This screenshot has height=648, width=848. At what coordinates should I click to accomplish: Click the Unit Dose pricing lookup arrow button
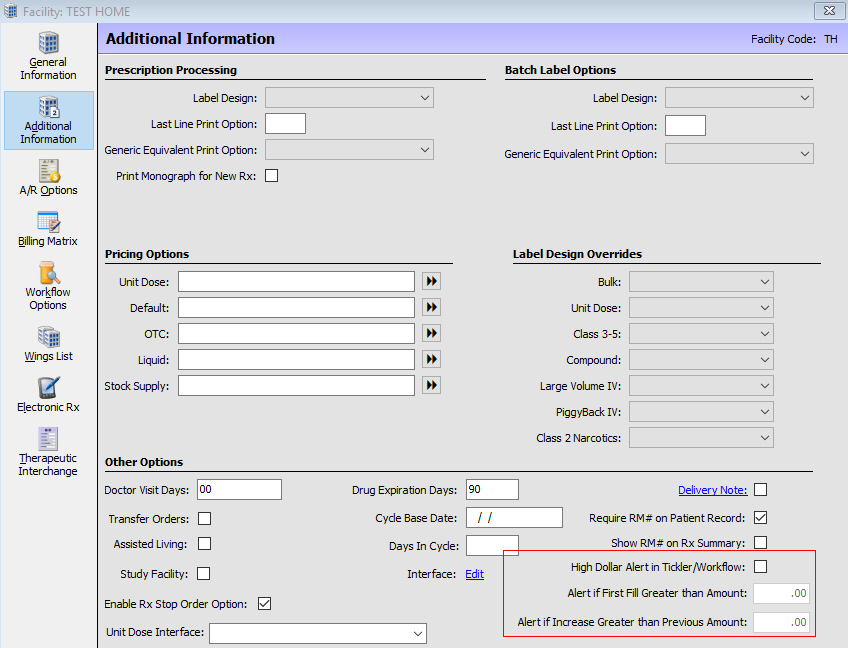coord(431,282)
